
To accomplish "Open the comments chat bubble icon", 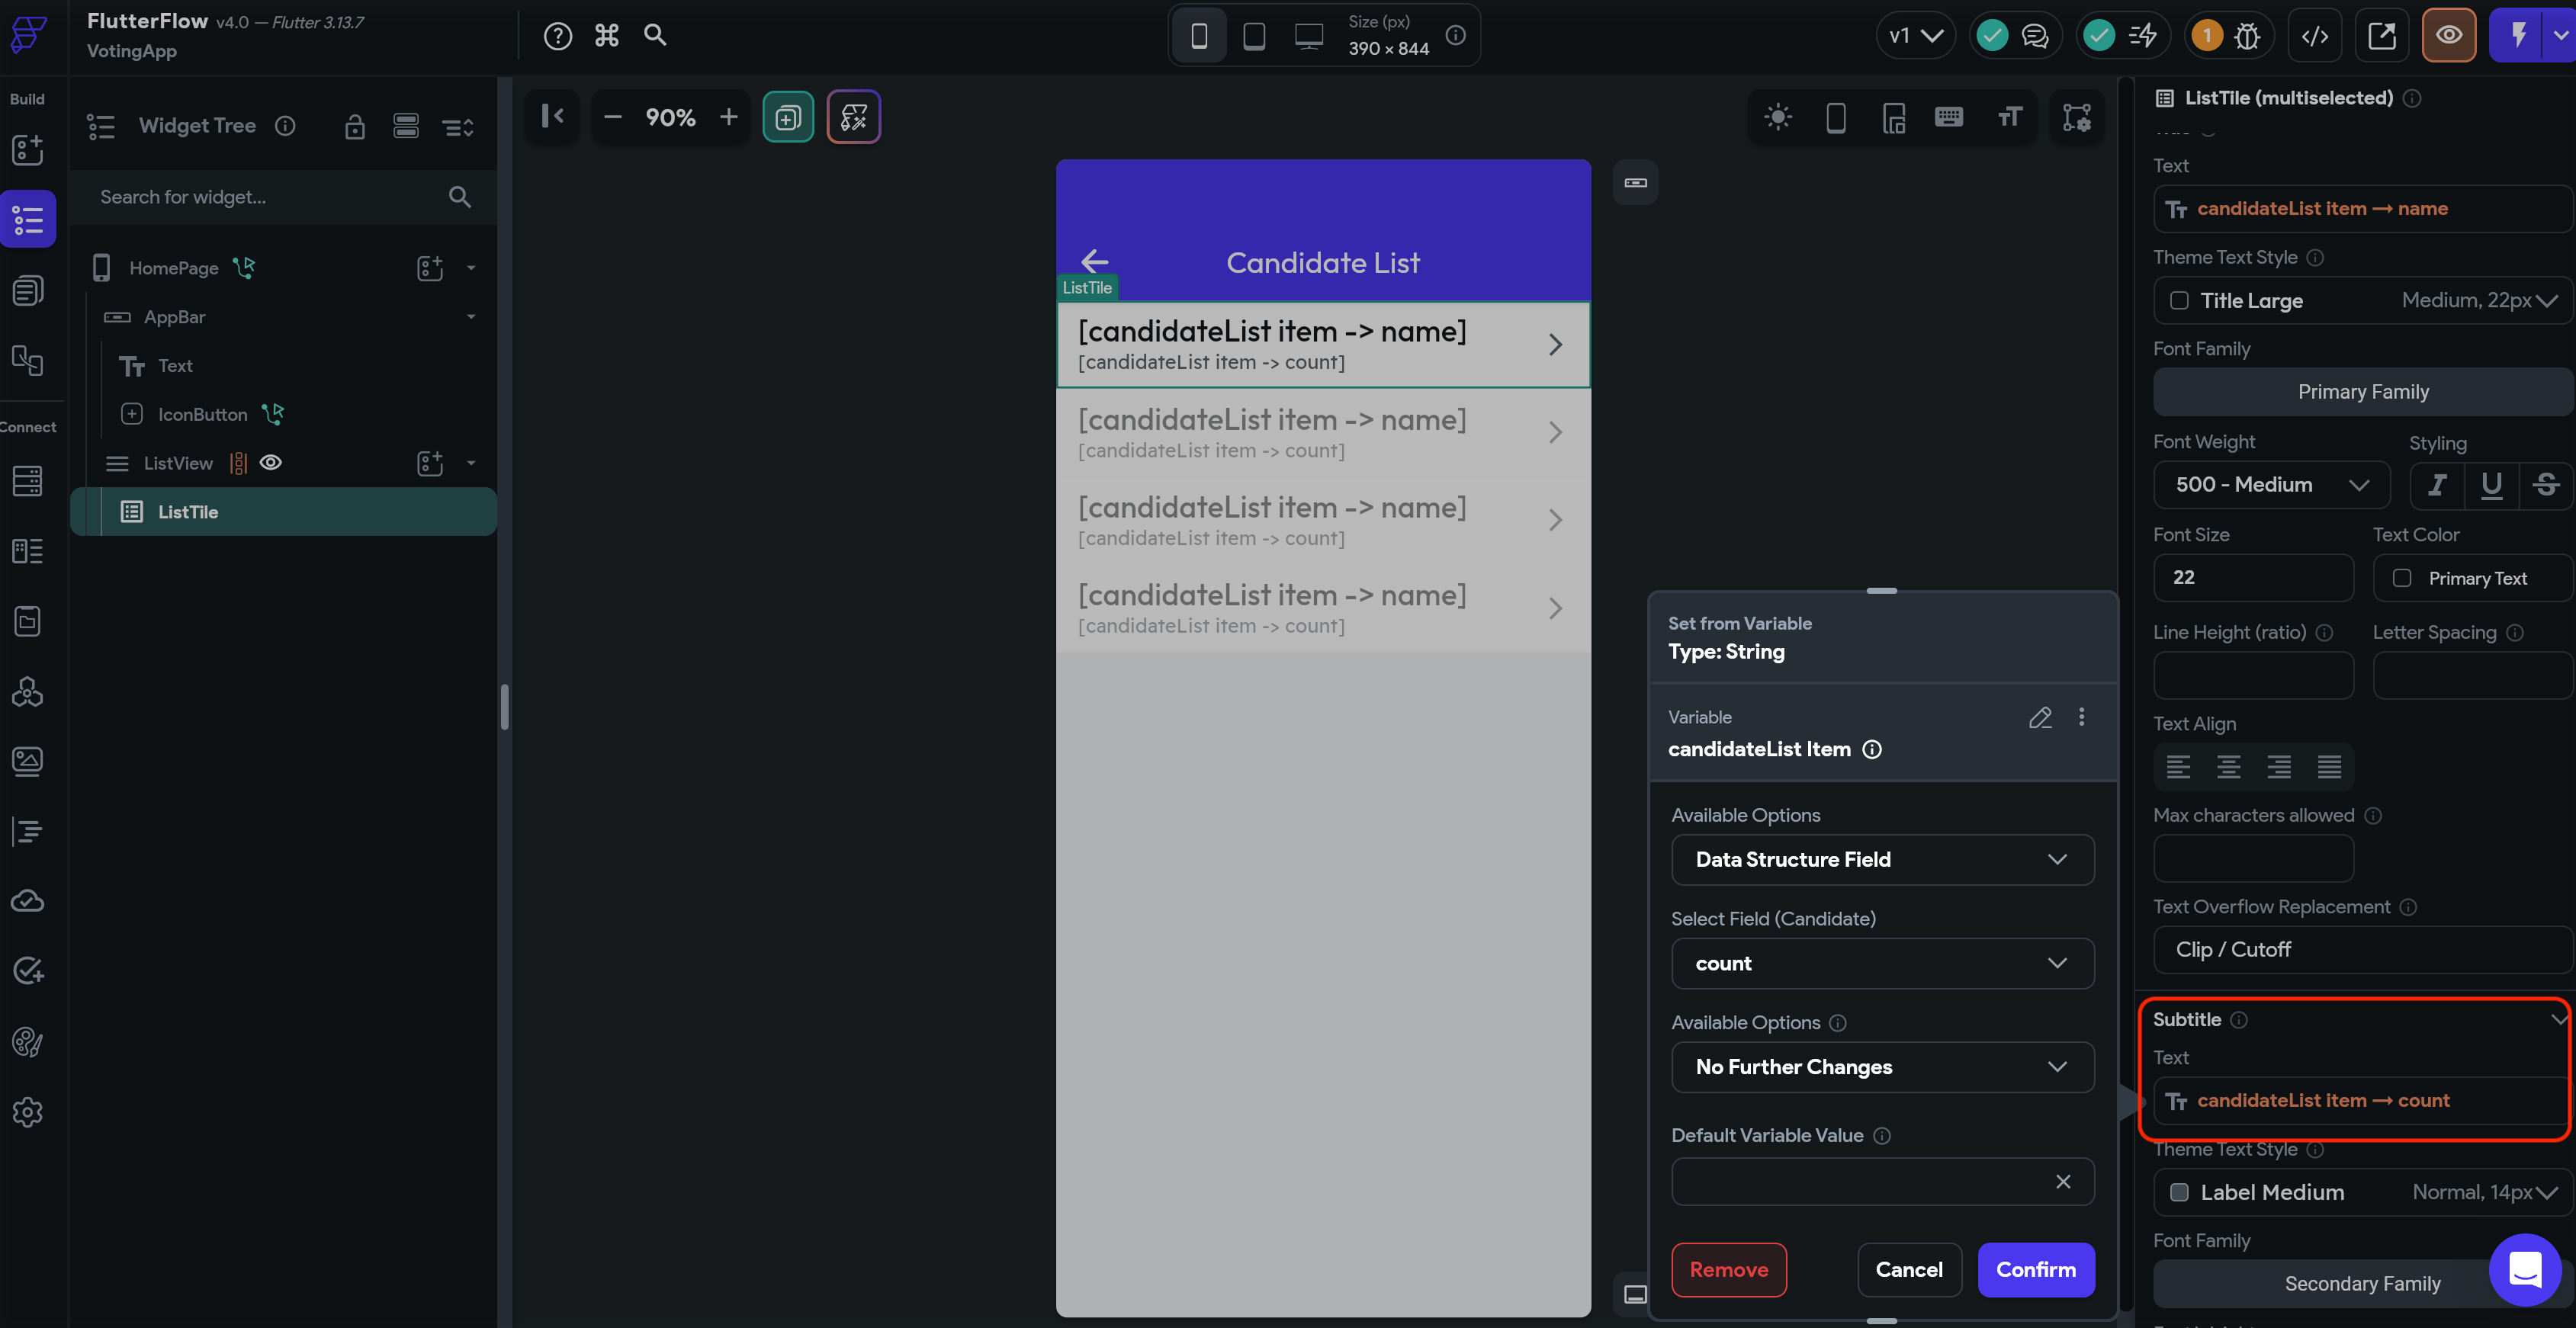I will [2035, 36].
